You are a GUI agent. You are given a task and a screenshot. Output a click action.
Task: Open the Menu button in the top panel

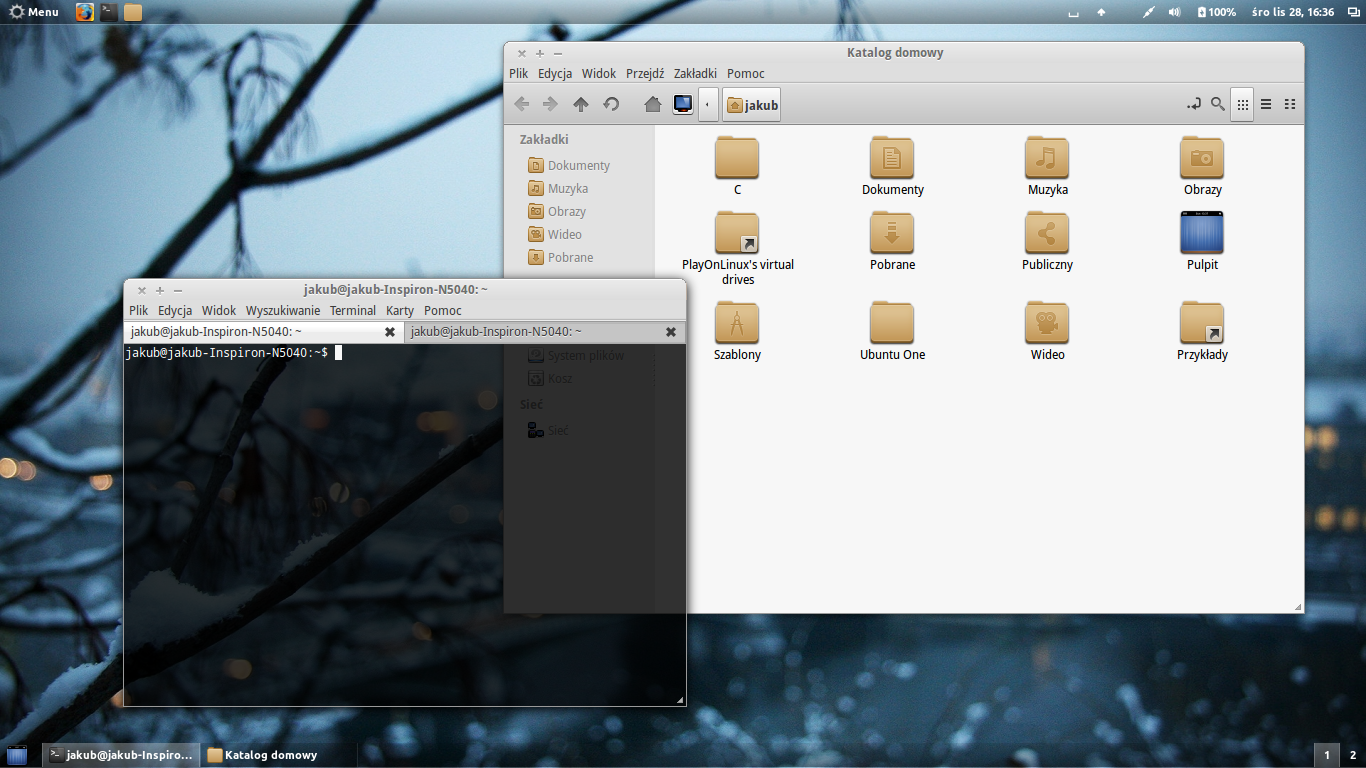tap(34, 12)
